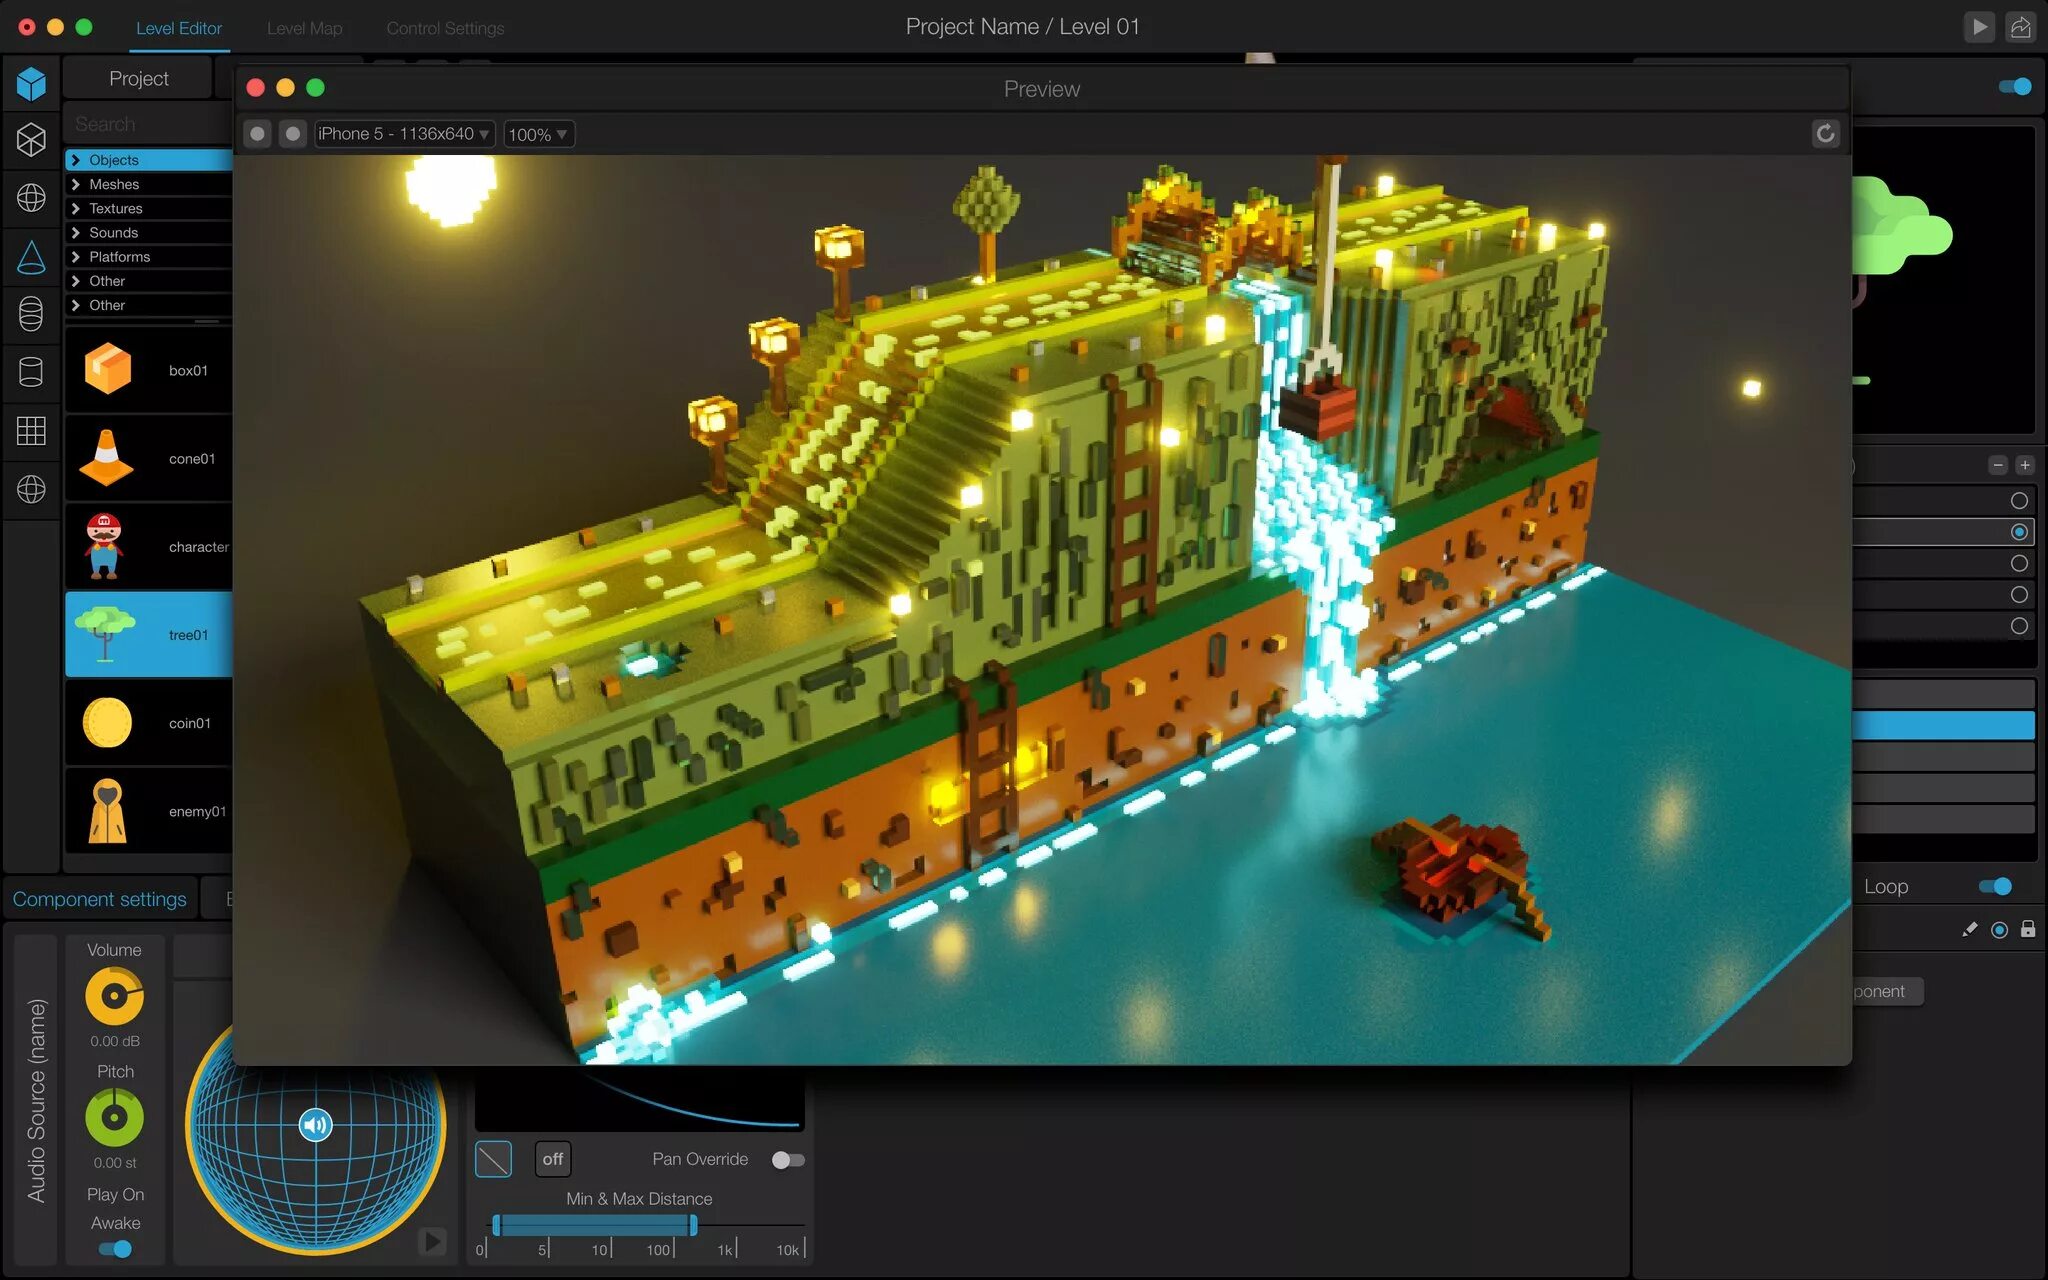Switch to the Level Map tab
This screenshot has width=2048, height=1280.
click(304, 25)
